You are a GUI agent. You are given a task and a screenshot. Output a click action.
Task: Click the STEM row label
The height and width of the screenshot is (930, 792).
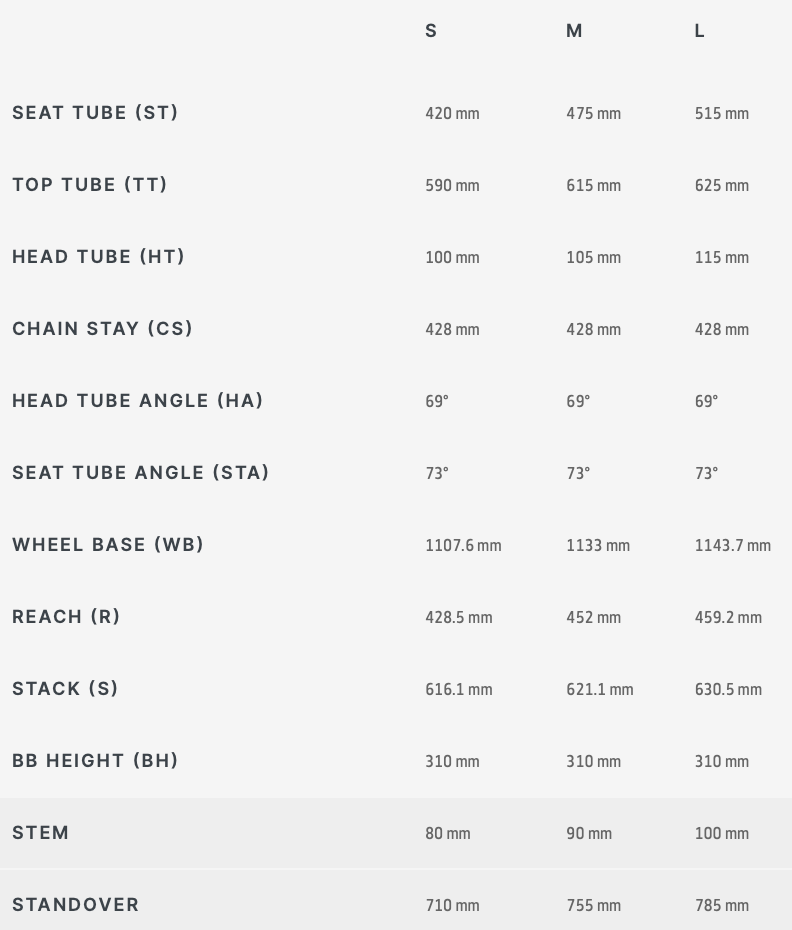(40, 833)
